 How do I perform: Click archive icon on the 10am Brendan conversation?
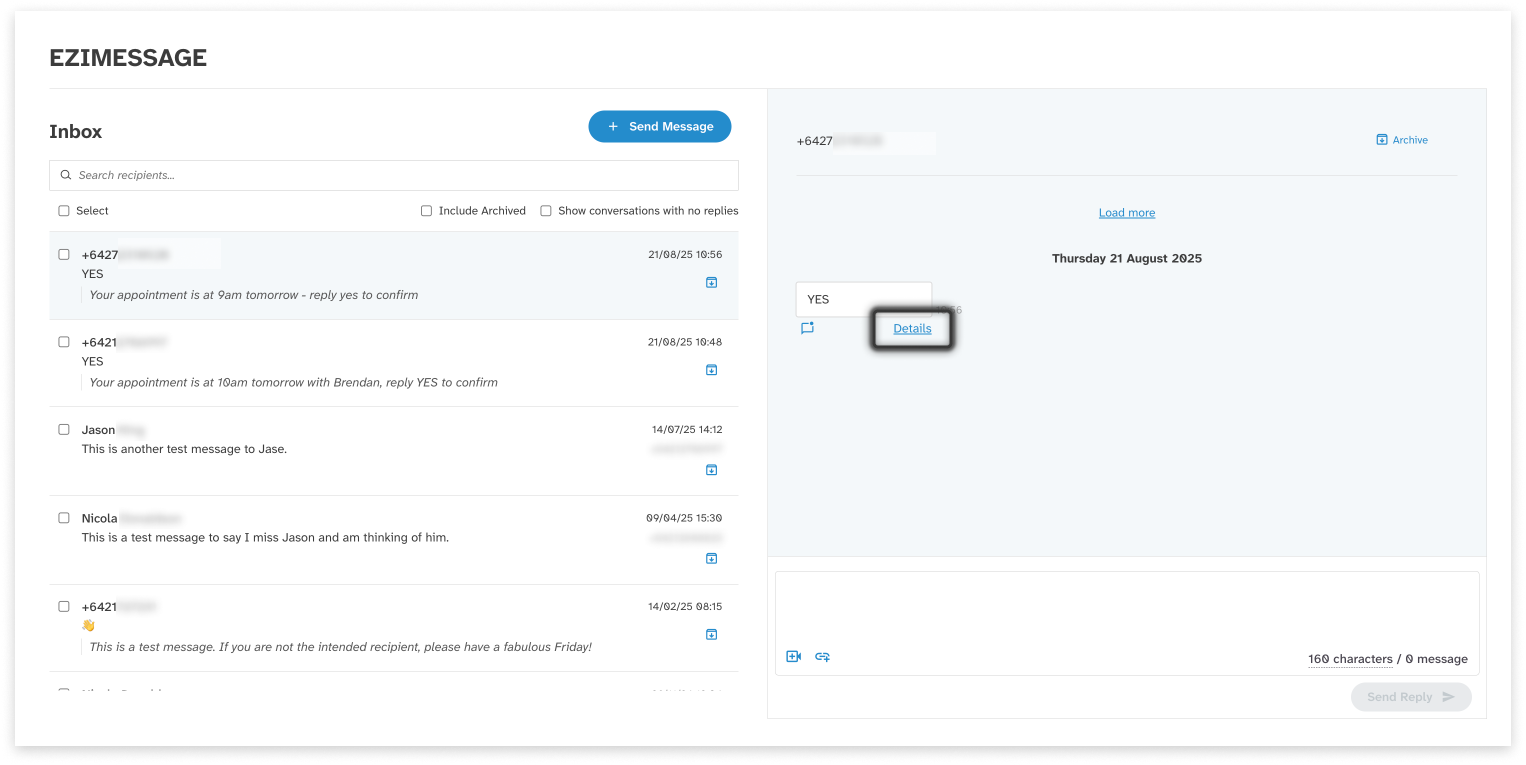click(x=711, y=370)
